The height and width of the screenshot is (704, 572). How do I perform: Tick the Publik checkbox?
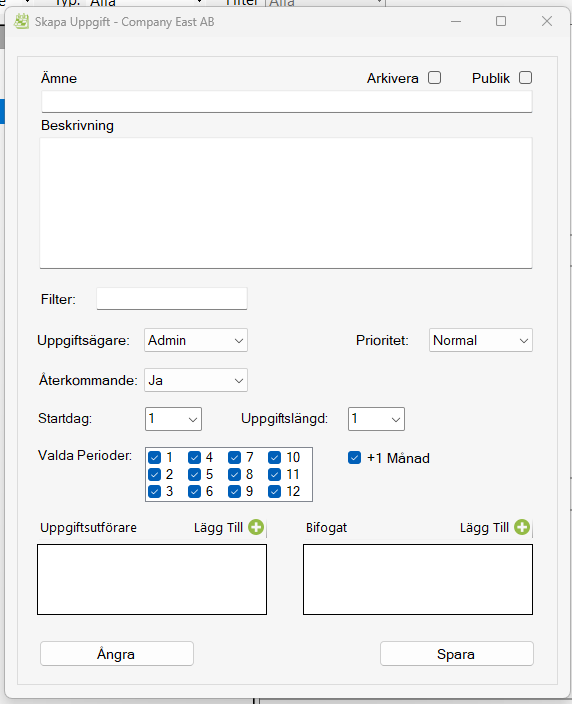pyautogui.click(x=526, y=78)
